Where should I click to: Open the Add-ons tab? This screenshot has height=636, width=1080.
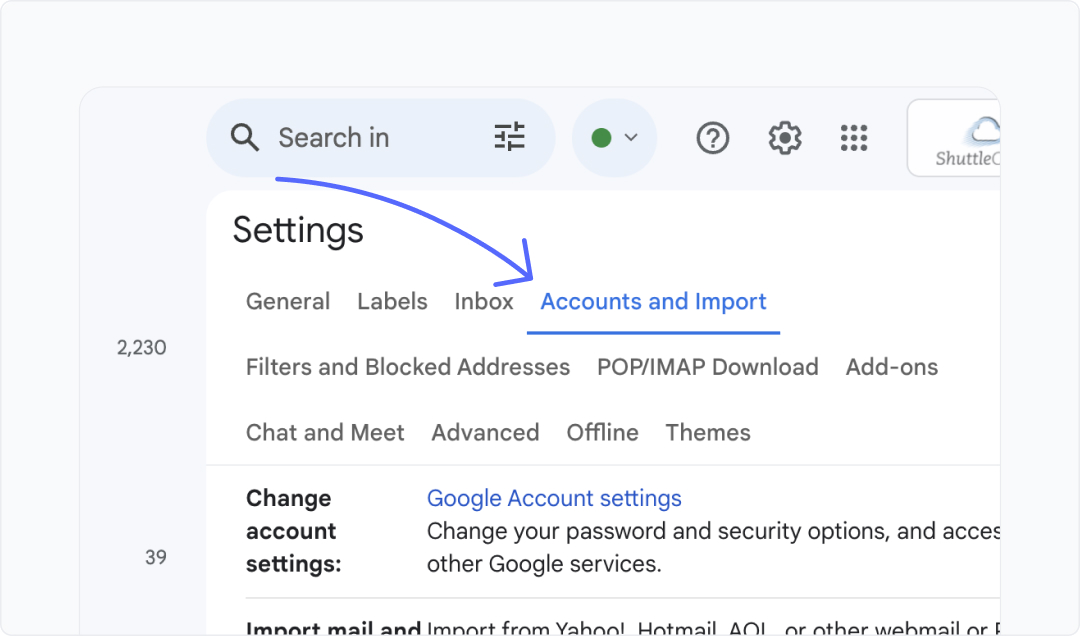point(891,367)
